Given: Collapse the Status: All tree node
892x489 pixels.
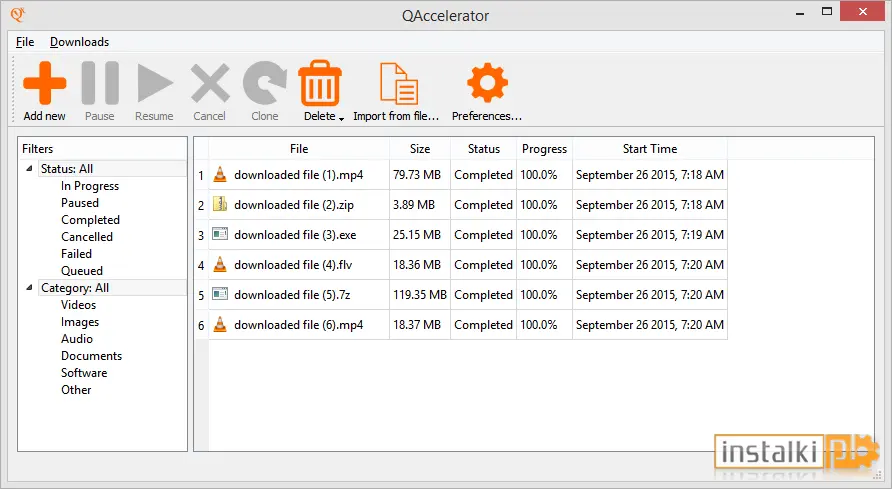Looking at the screenshot, I should 29,168.
